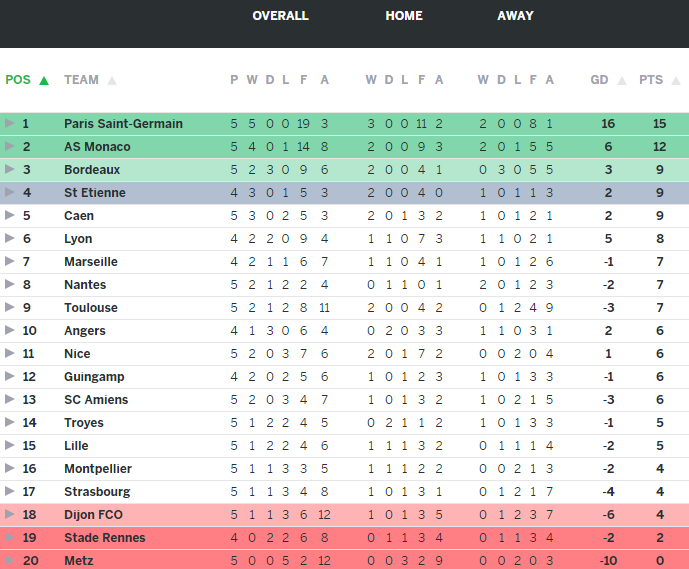Expand the Lyon row triangle
This screenshot has width=689, height=569.
coord(10,239)
